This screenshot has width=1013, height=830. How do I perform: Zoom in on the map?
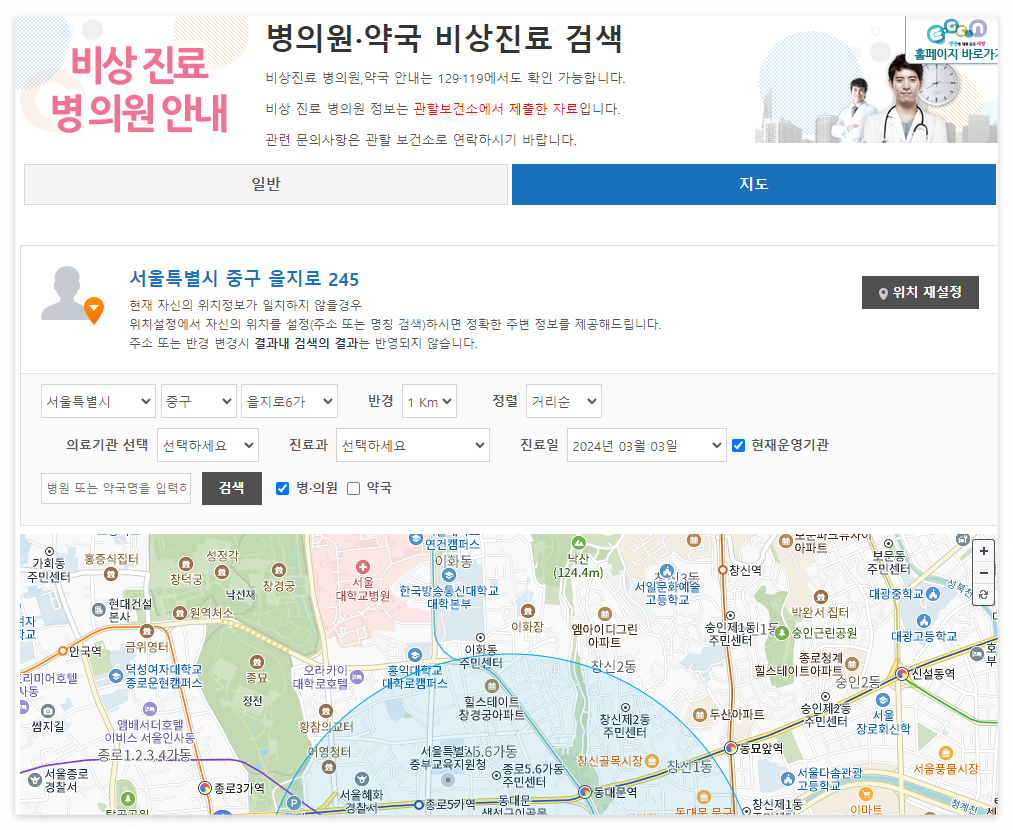[984, 551]
